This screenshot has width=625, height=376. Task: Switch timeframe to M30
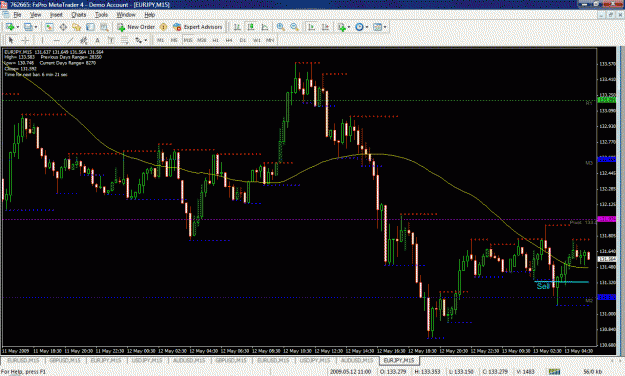click(202, 40)
